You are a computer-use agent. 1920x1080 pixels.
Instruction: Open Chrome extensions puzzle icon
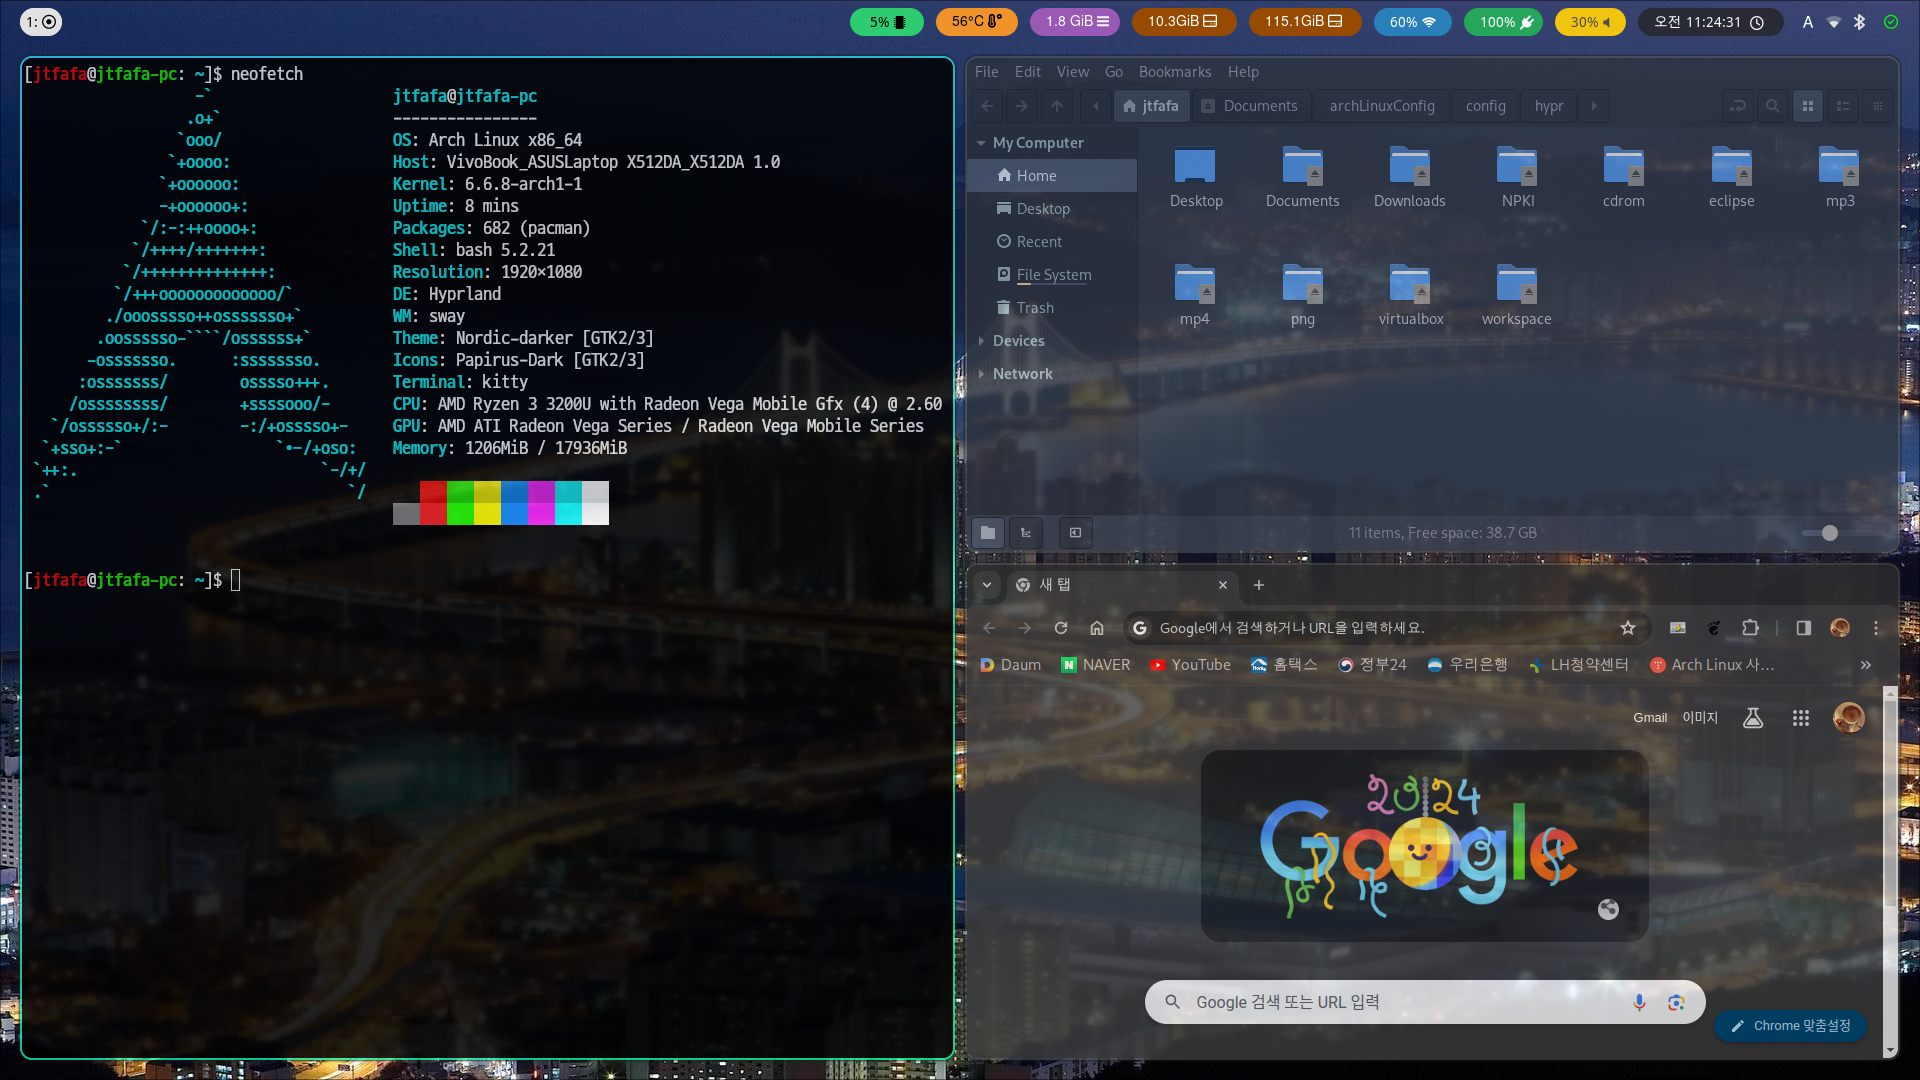(1750, 628)
